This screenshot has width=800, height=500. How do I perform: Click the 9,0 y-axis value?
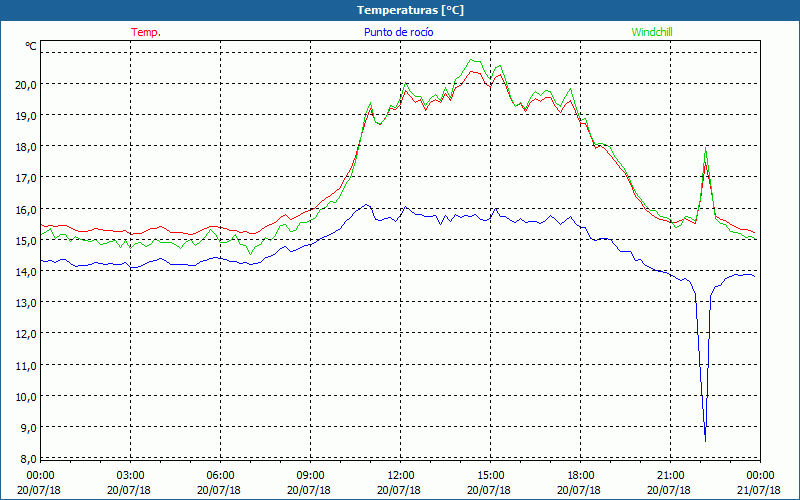pyautogui.click(x=28, y=428)
